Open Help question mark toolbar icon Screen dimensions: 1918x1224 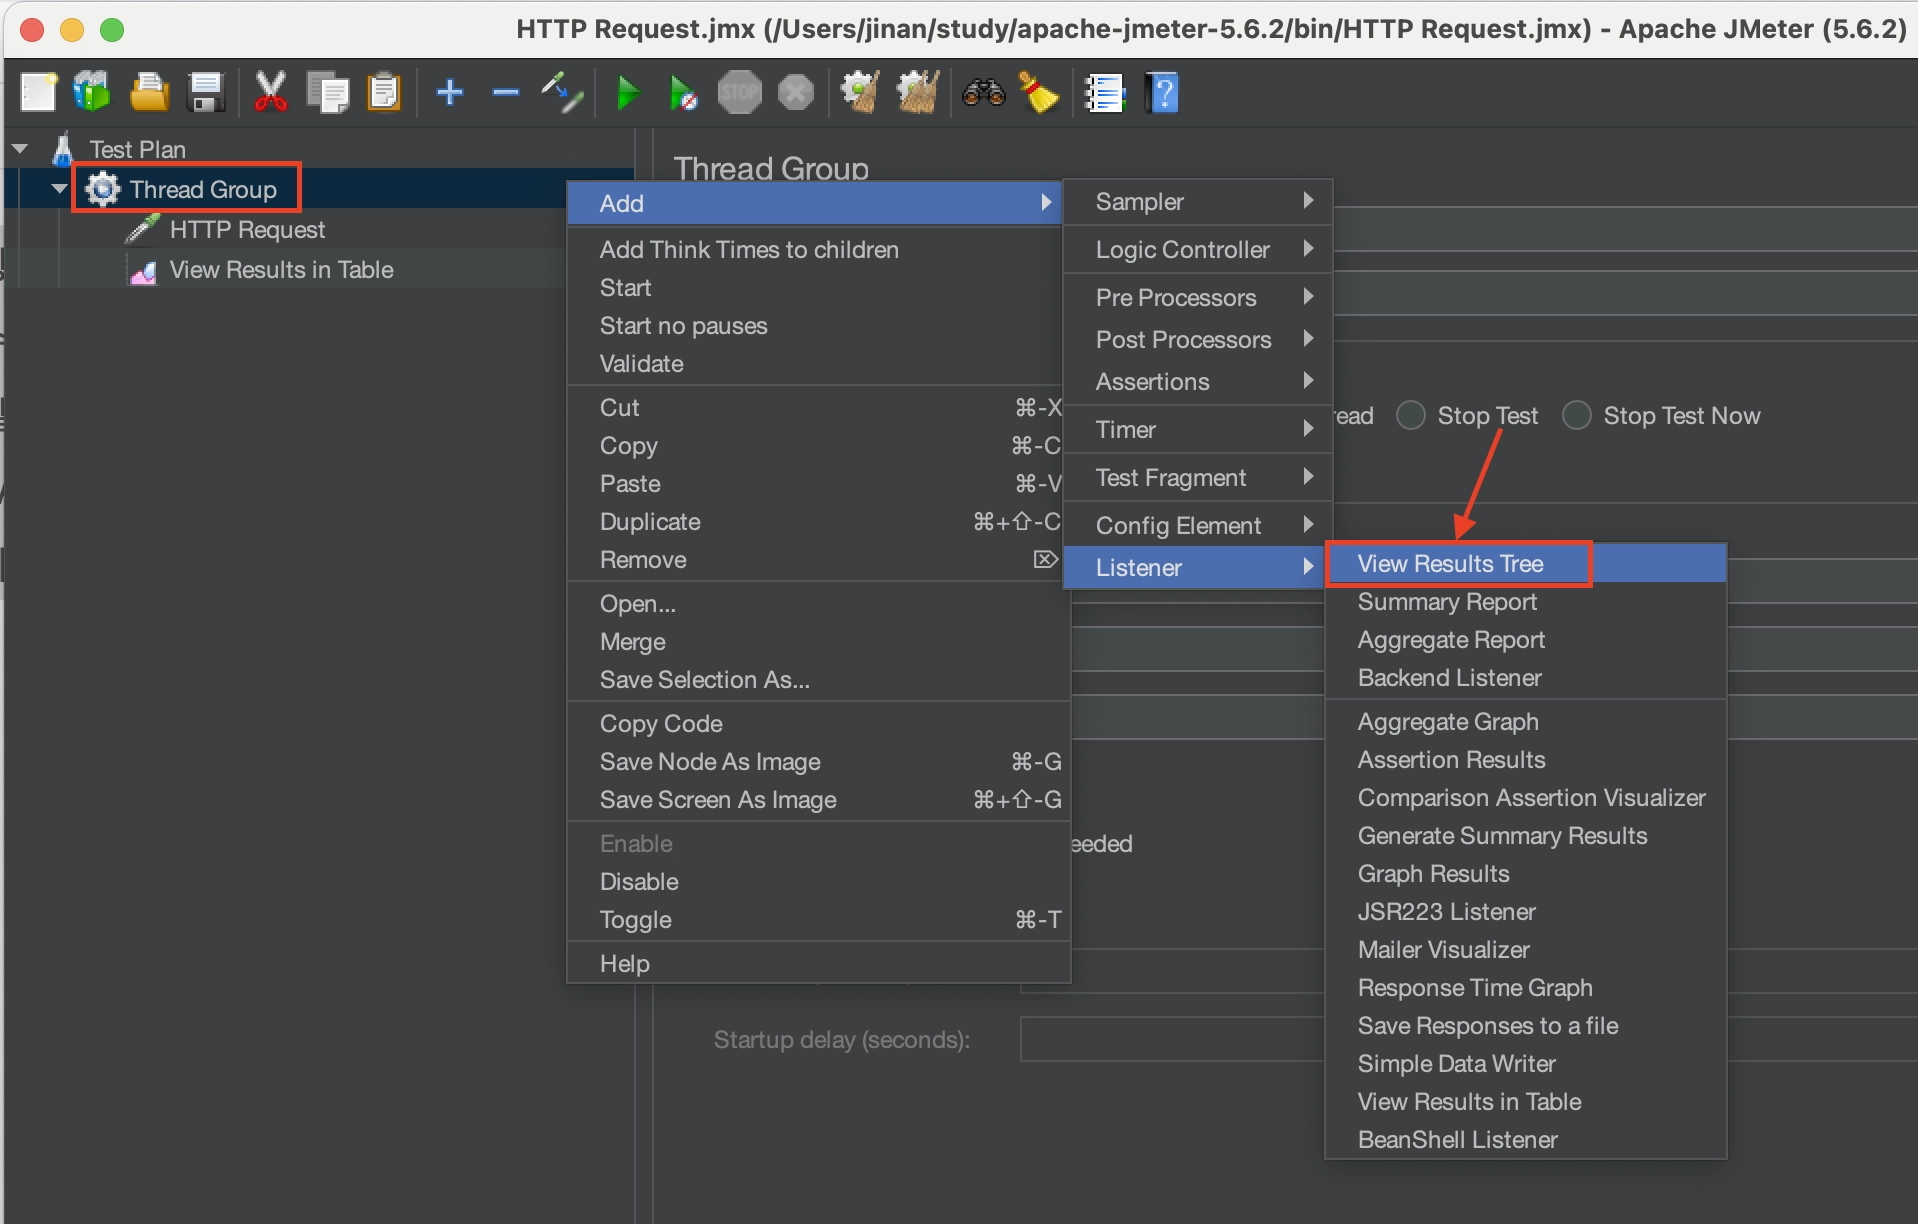(1163, 93)
